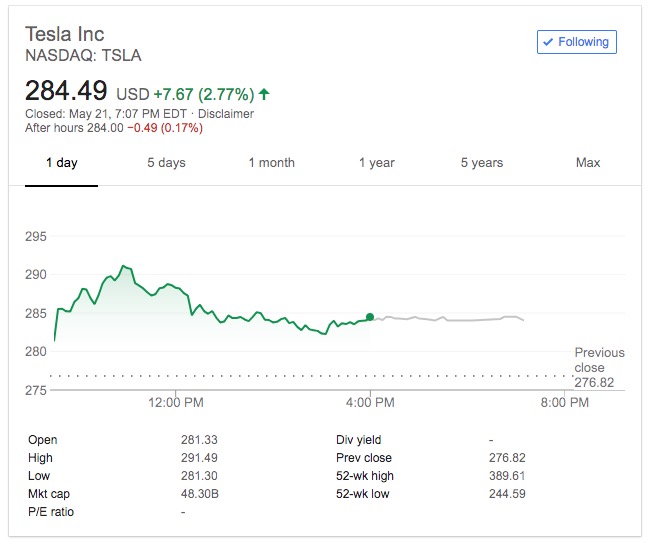
Task: Select the 1 day tab
Action: (61, 163)
